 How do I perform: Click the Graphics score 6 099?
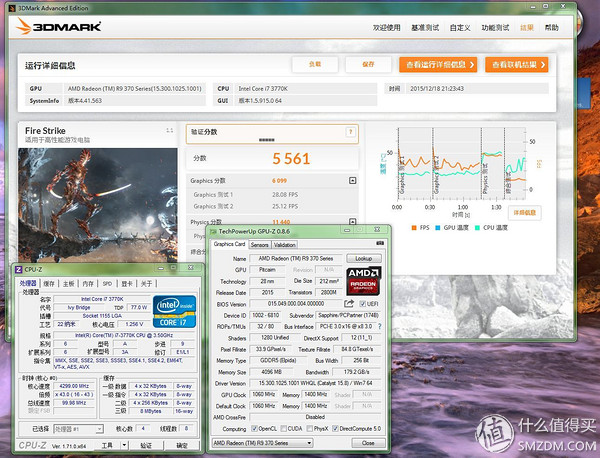point(279,181)
